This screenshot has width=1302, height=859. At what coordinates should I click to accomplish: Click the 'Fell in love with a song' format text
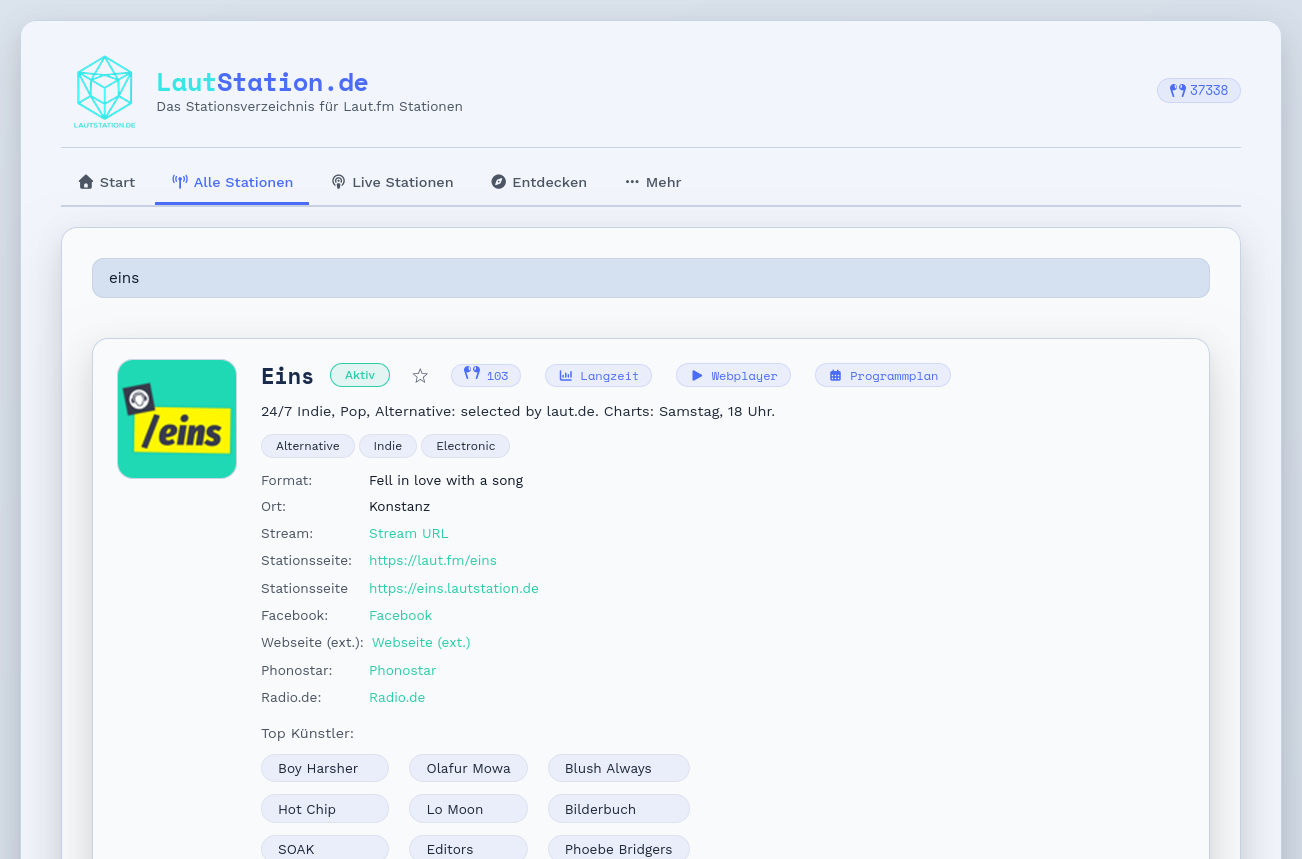446,480
